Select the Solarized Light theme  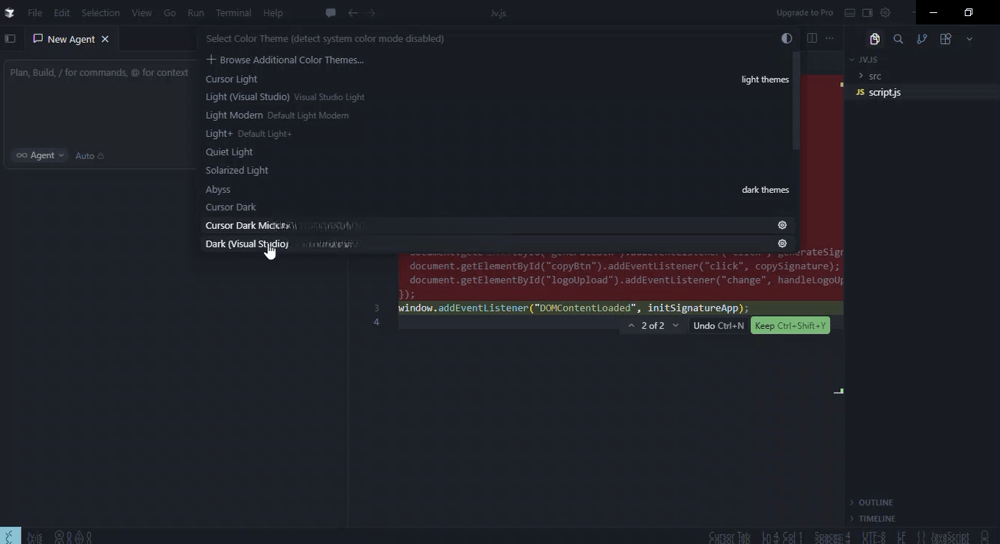(x=499, y=170)
